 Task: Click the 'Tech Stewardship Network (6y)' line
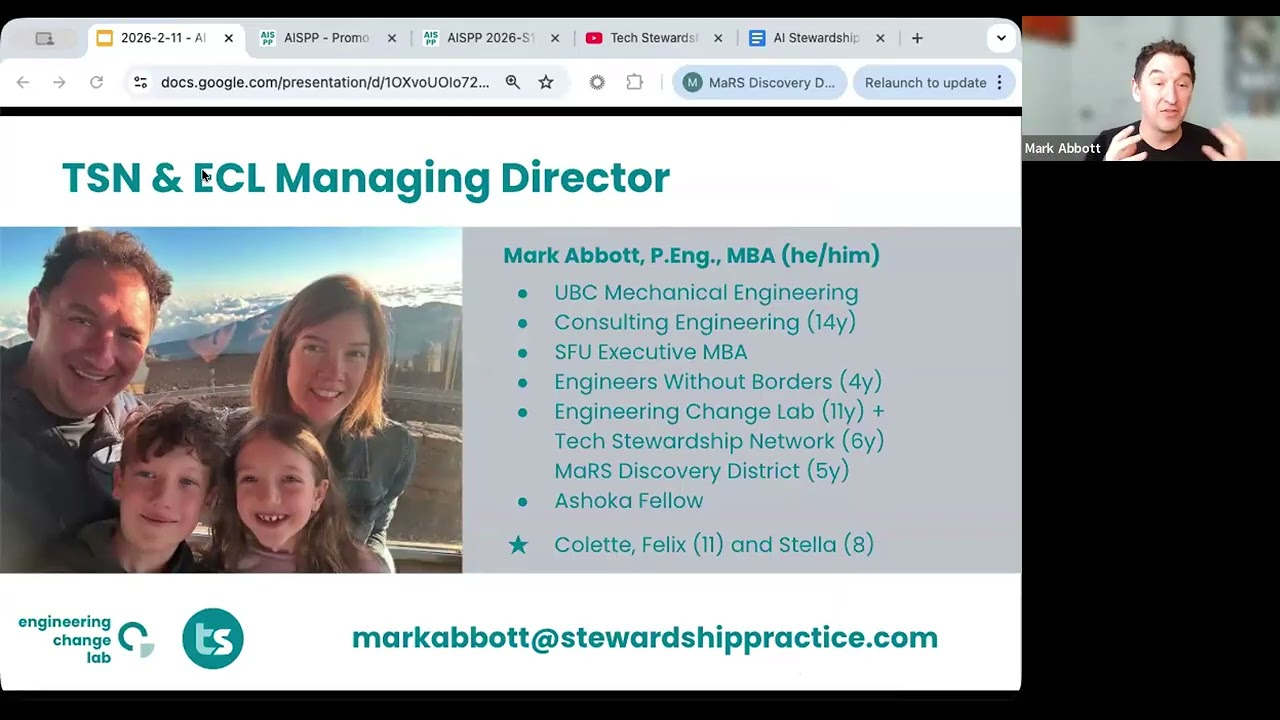click(719, 441)
